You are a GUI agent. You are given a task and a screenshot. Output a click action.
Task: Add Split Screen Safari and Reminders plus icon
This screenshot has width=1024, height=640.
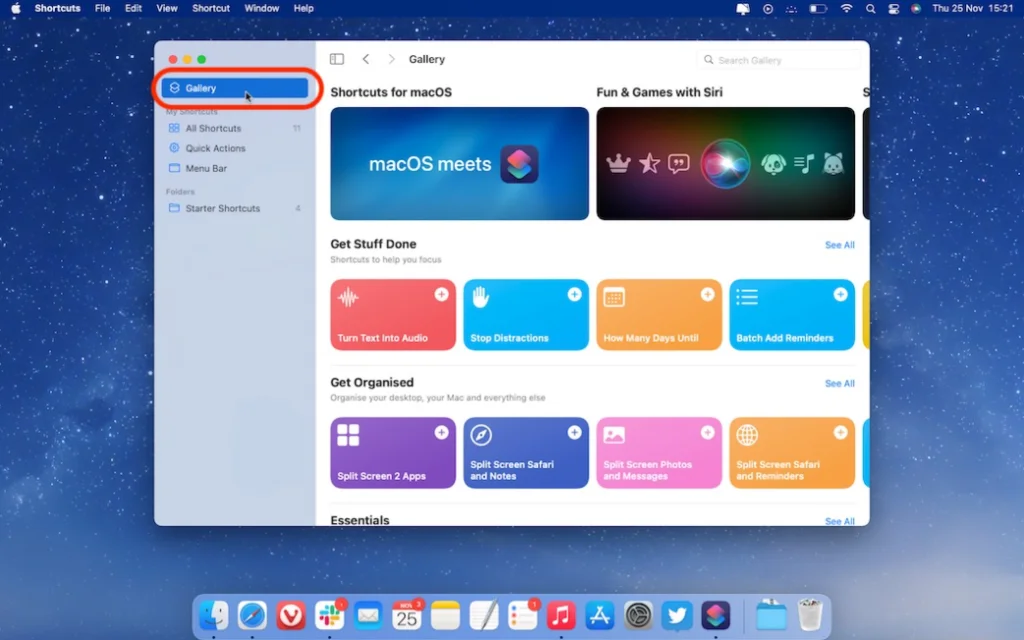[840, 432]
